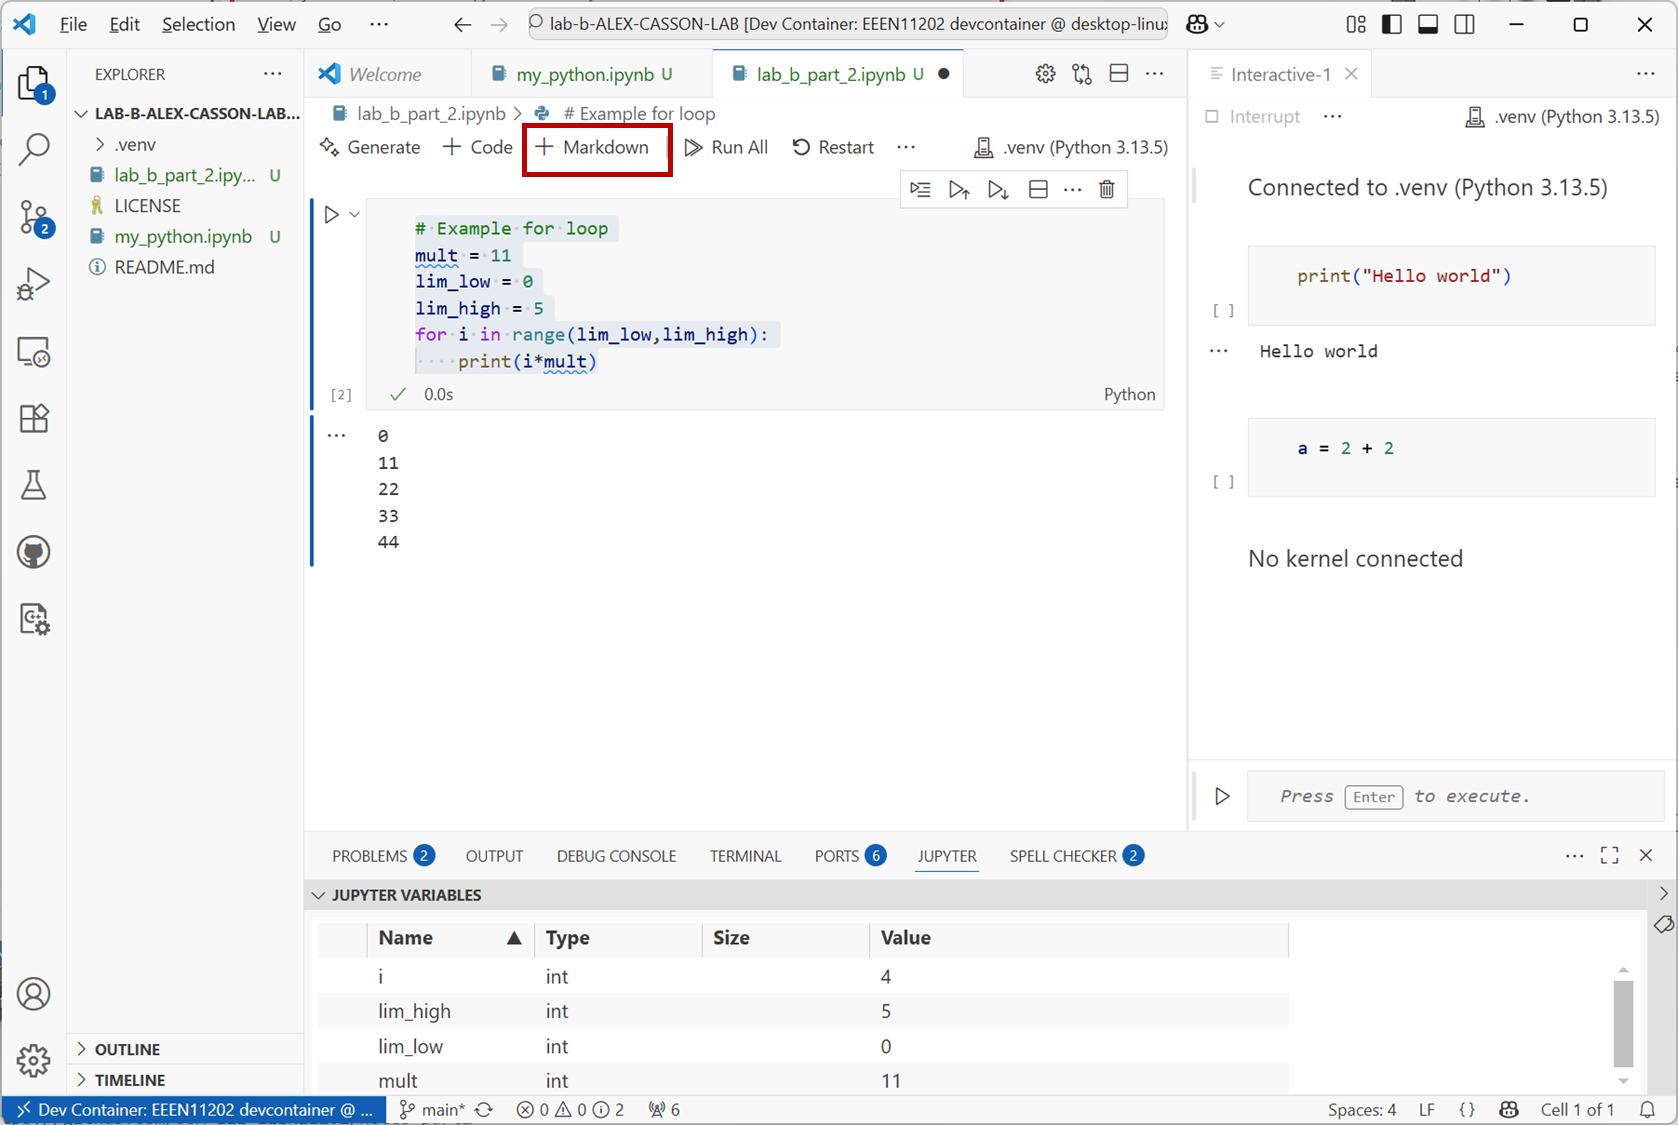Click the Run and Debug icon
Viewport: 1678px width, 1125px height.
(34, 285)
